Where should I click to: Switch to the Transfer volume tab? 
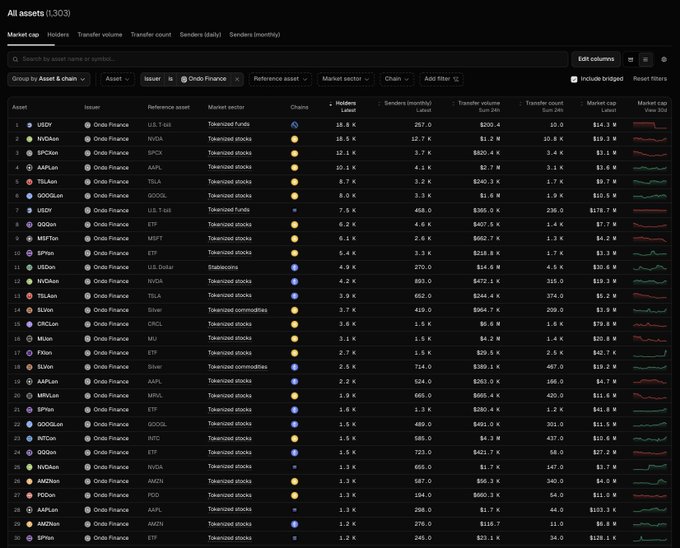coord(100,35)
